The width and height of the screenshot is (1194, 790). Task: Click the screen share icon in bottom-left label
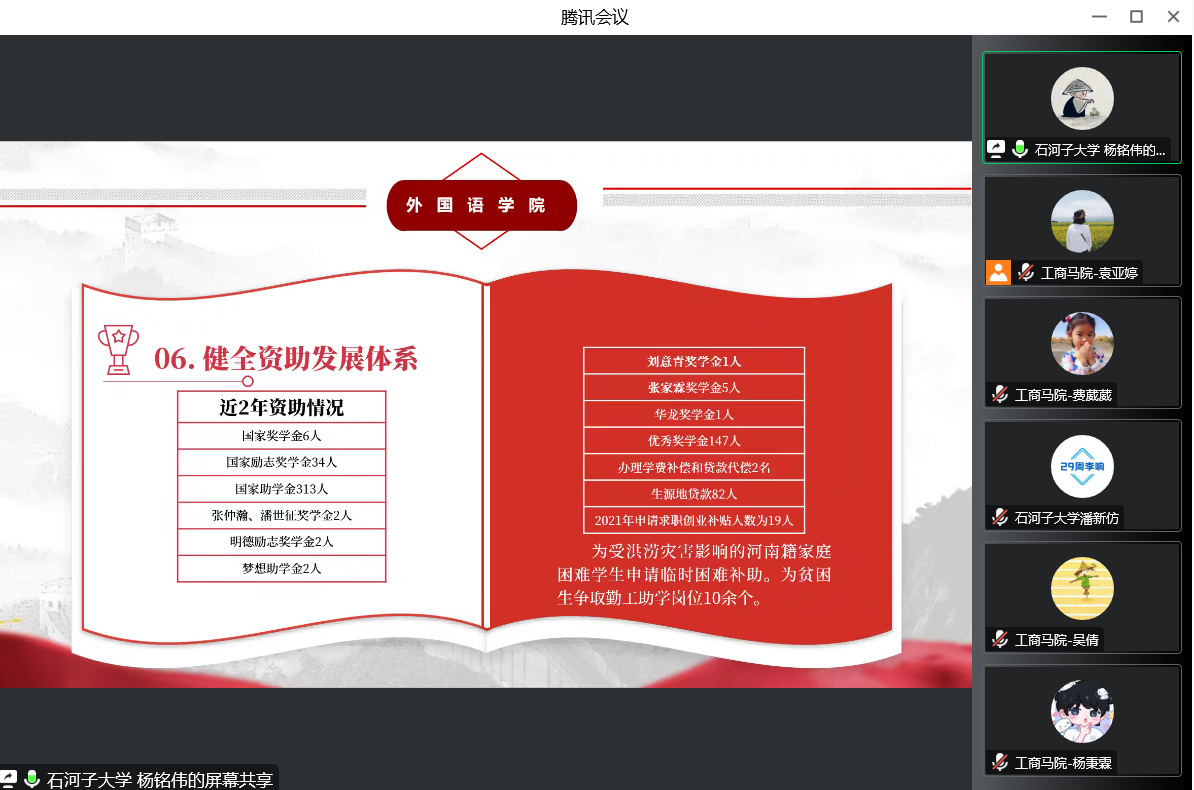click(x=9, y=778)
